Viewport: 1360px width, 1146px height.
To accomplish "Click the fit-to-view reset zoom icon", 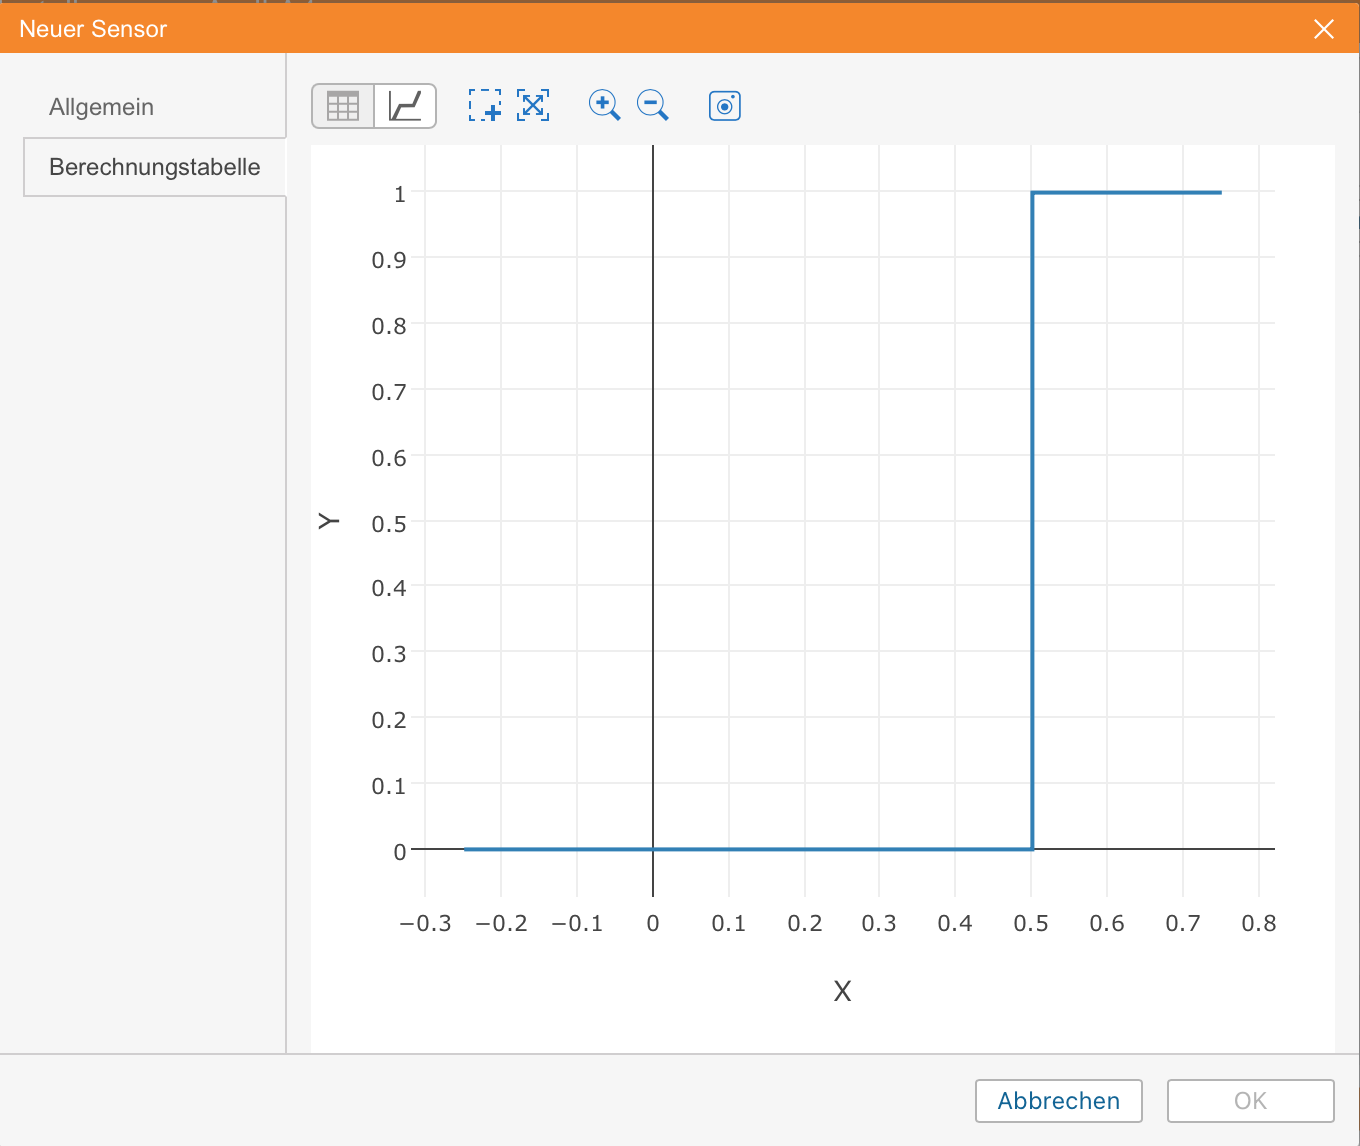I will coord(533,105).
